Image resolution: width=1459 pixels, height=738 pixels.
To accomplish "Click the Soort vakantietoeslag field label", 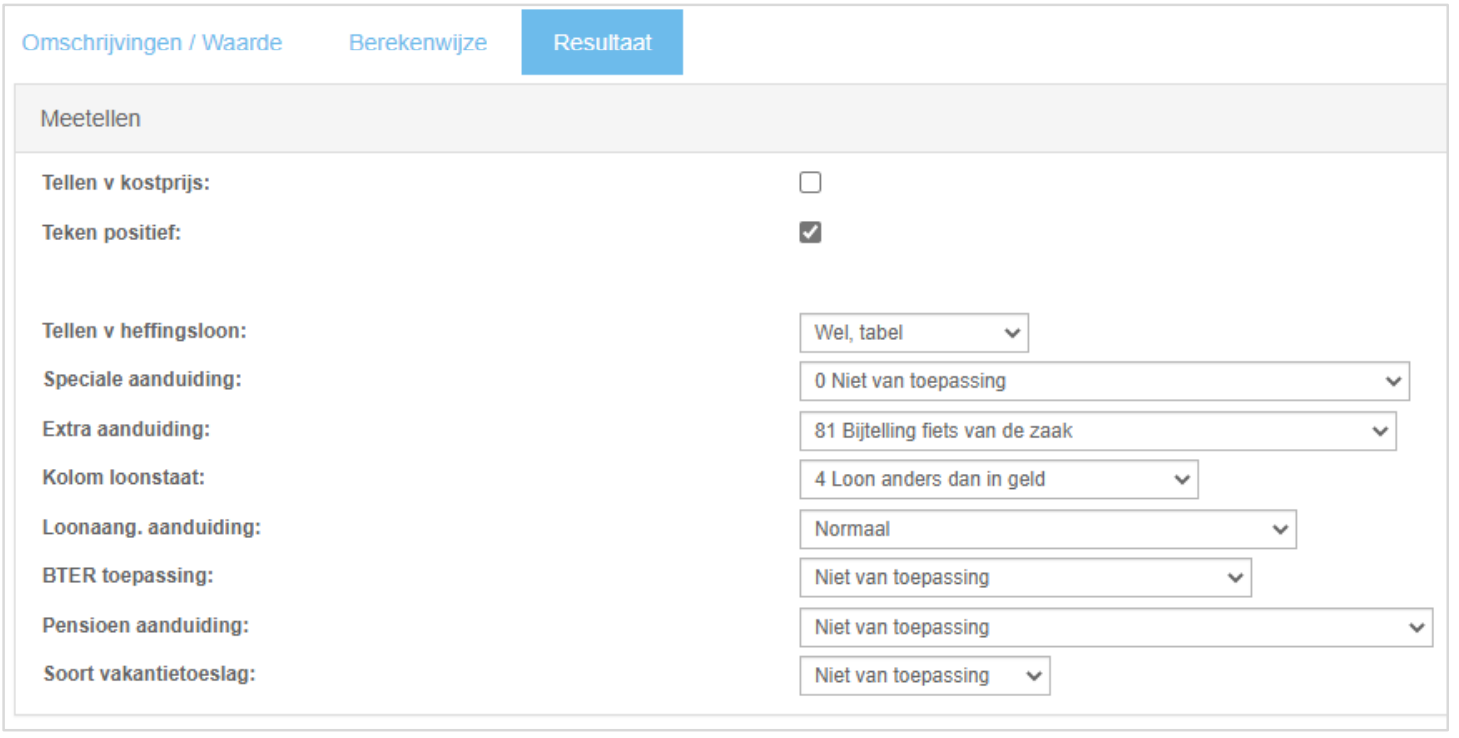I will 150,673.
